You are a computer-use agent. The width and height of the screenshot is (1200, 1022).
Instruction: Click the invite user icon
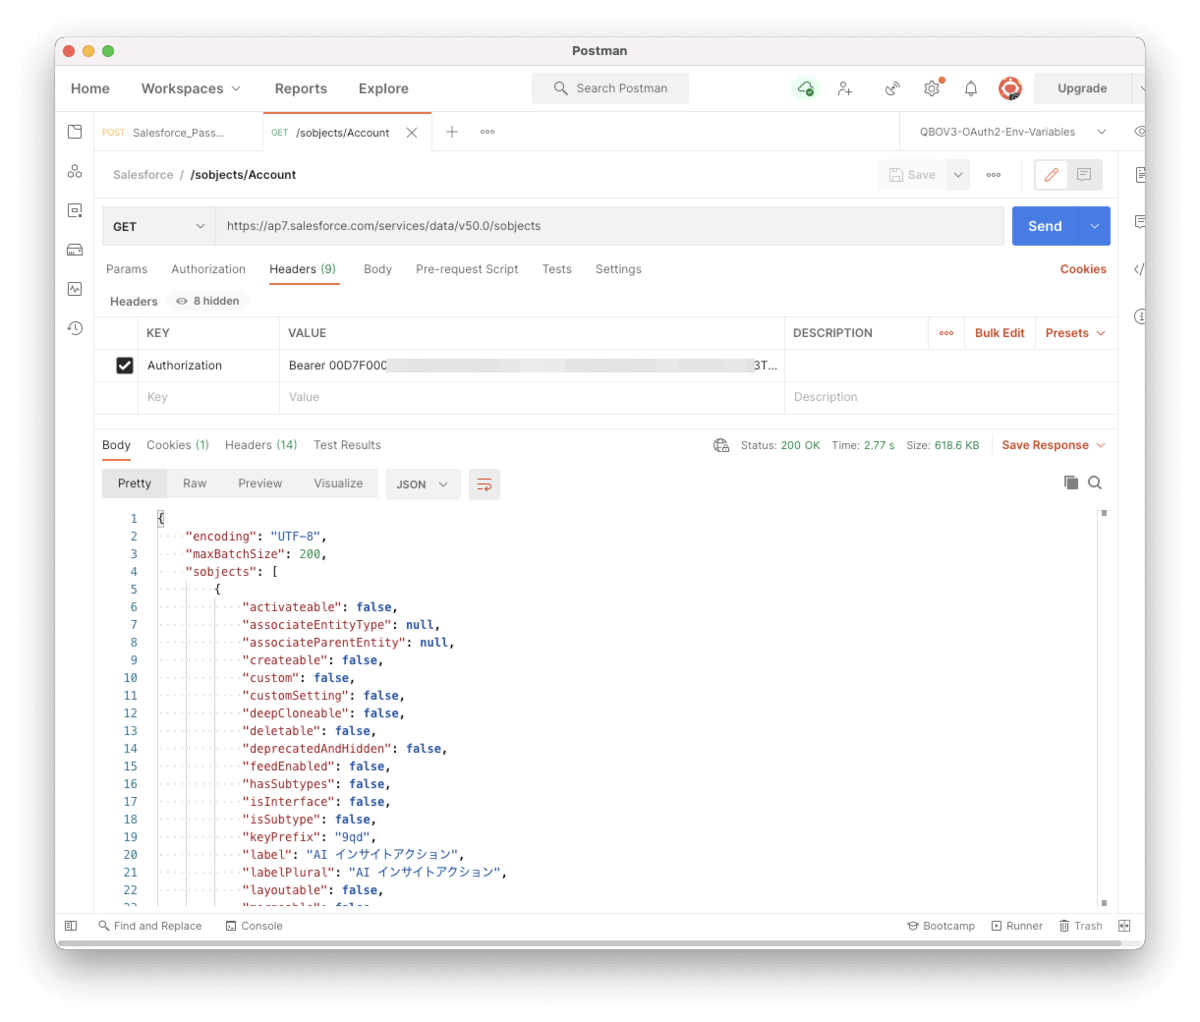click(845, 88)
